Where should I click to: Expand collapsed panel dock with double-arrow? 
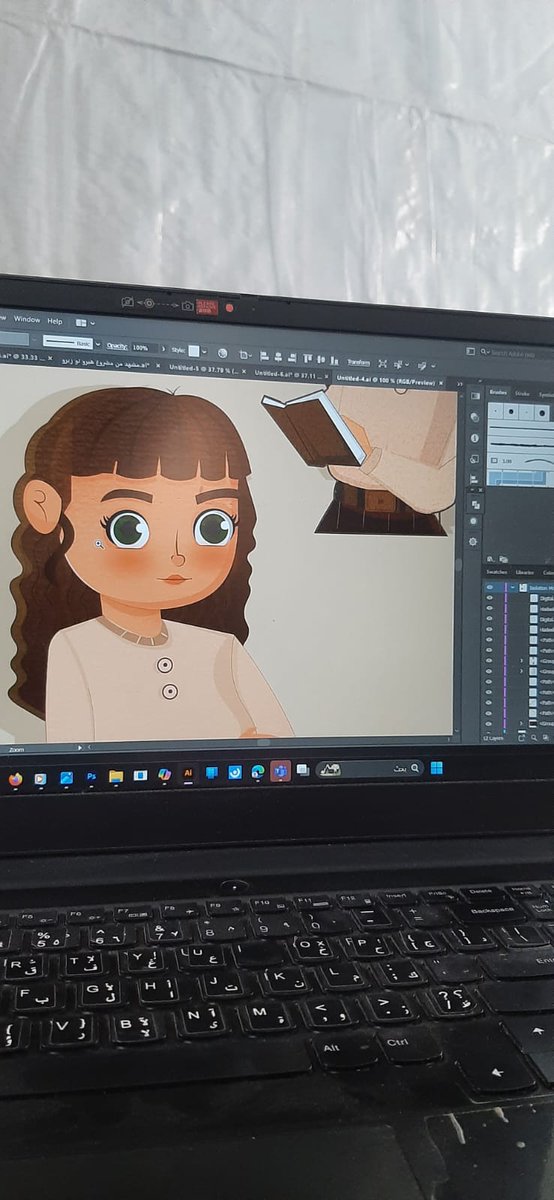point(460,384)
